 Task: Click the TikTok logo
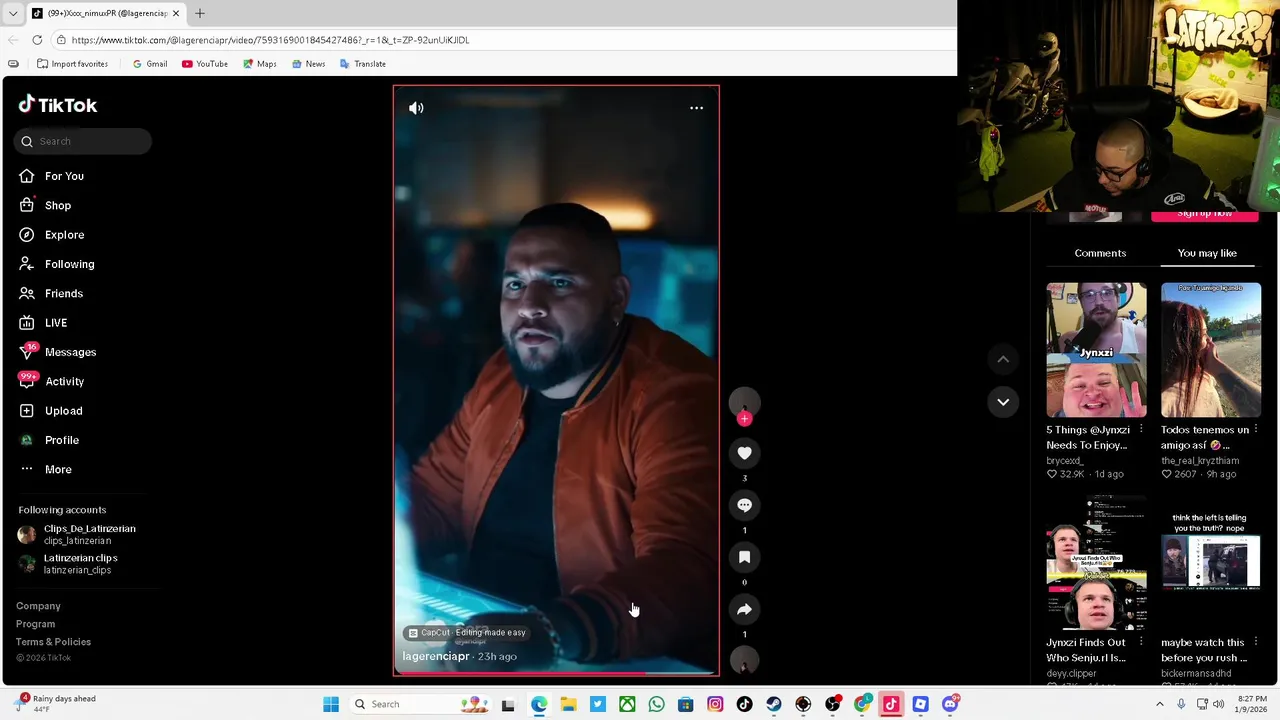pos(58,105)
